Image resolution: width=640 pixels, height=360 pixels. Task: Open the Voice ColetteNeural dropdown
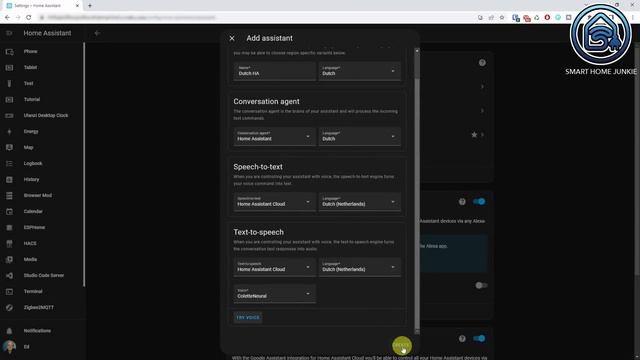275,294
